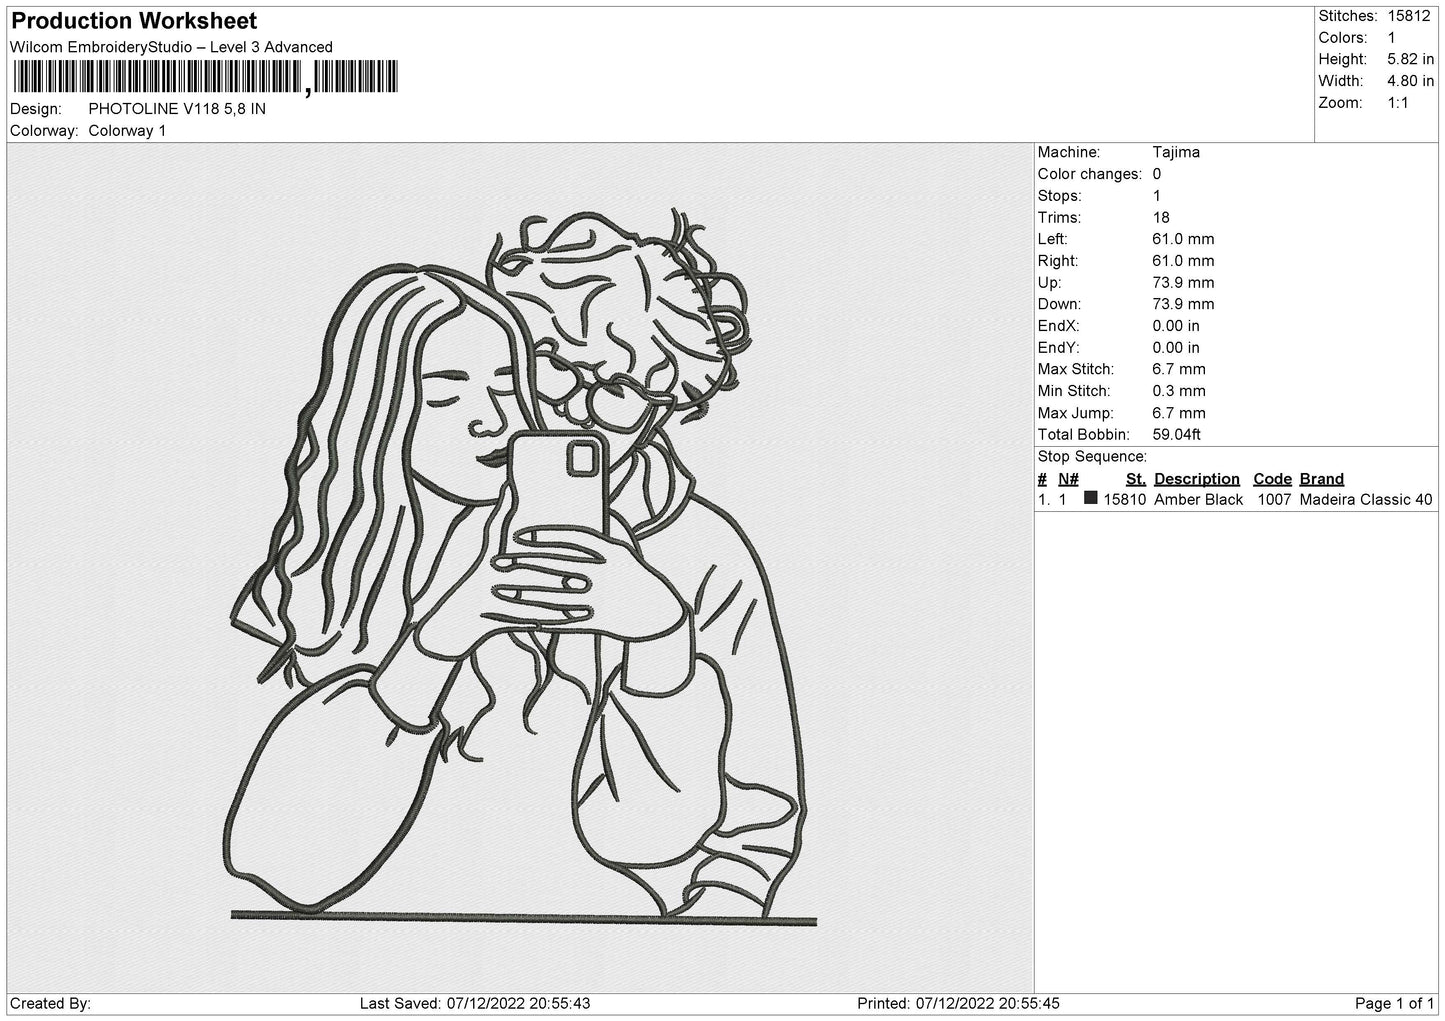Select the Min Stitch value 0.3 mm
The height and width of the screenshot is (1021, 1445).
(x=1179, y=391)
